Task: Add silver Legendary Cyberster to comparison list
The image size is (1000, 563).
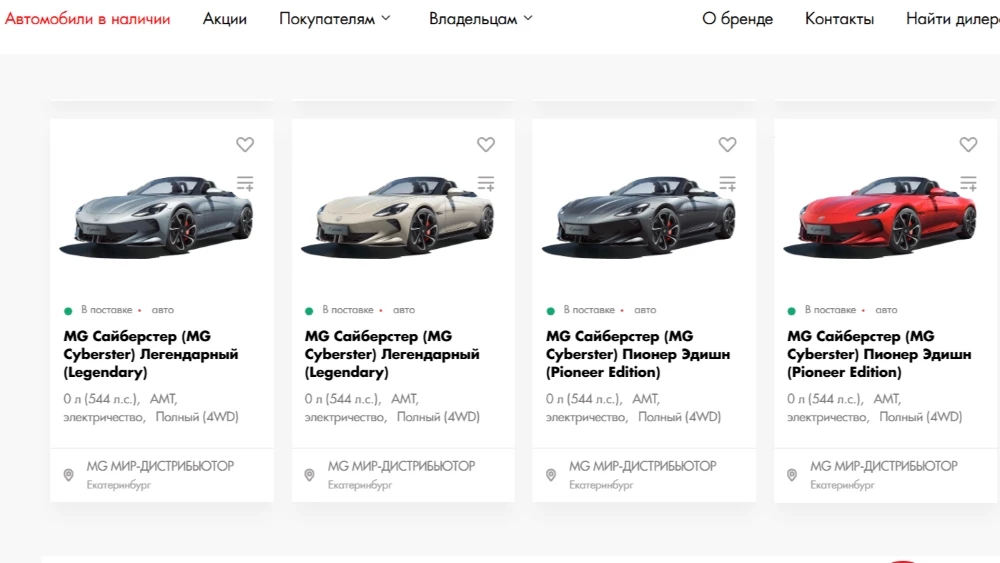Action: point(246,184)
